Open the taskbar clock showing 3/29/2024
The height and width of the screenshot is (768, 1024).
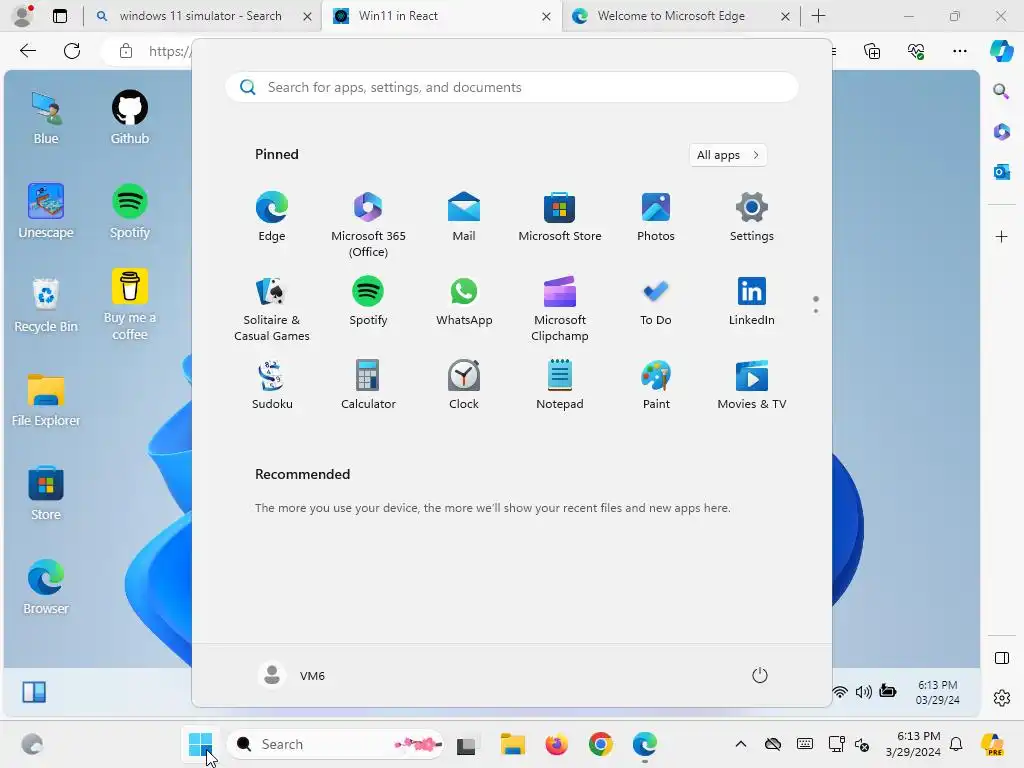(913, 744)
